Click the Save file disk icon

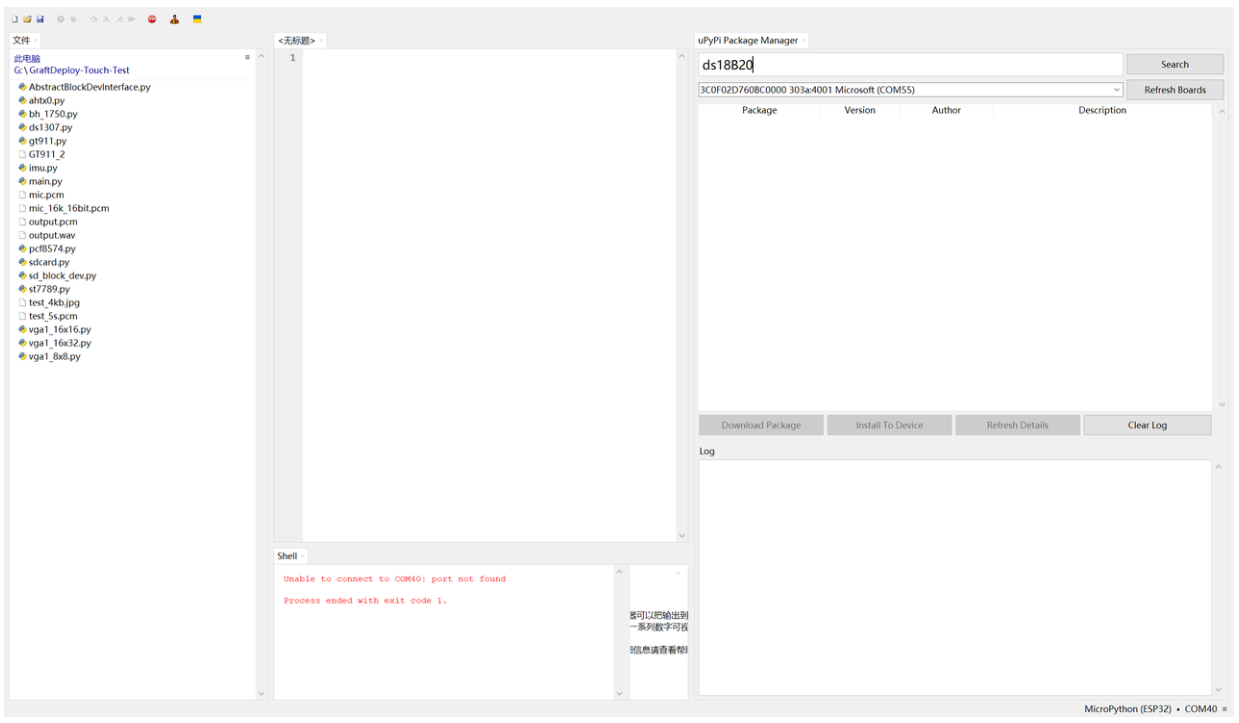40,19
